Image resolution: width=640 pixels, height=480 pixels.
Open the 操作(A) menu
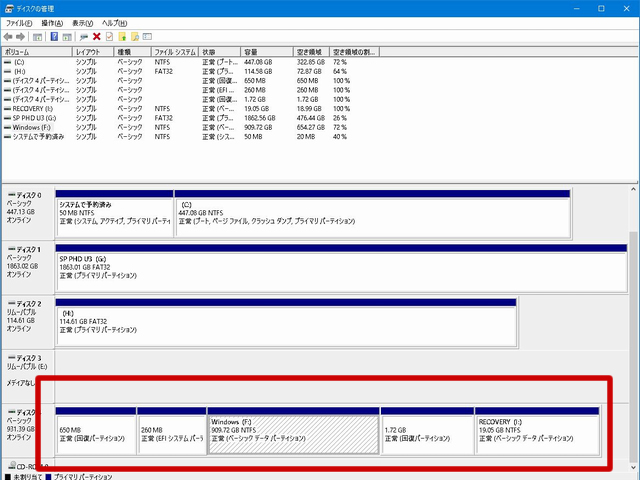coord(52,22)
